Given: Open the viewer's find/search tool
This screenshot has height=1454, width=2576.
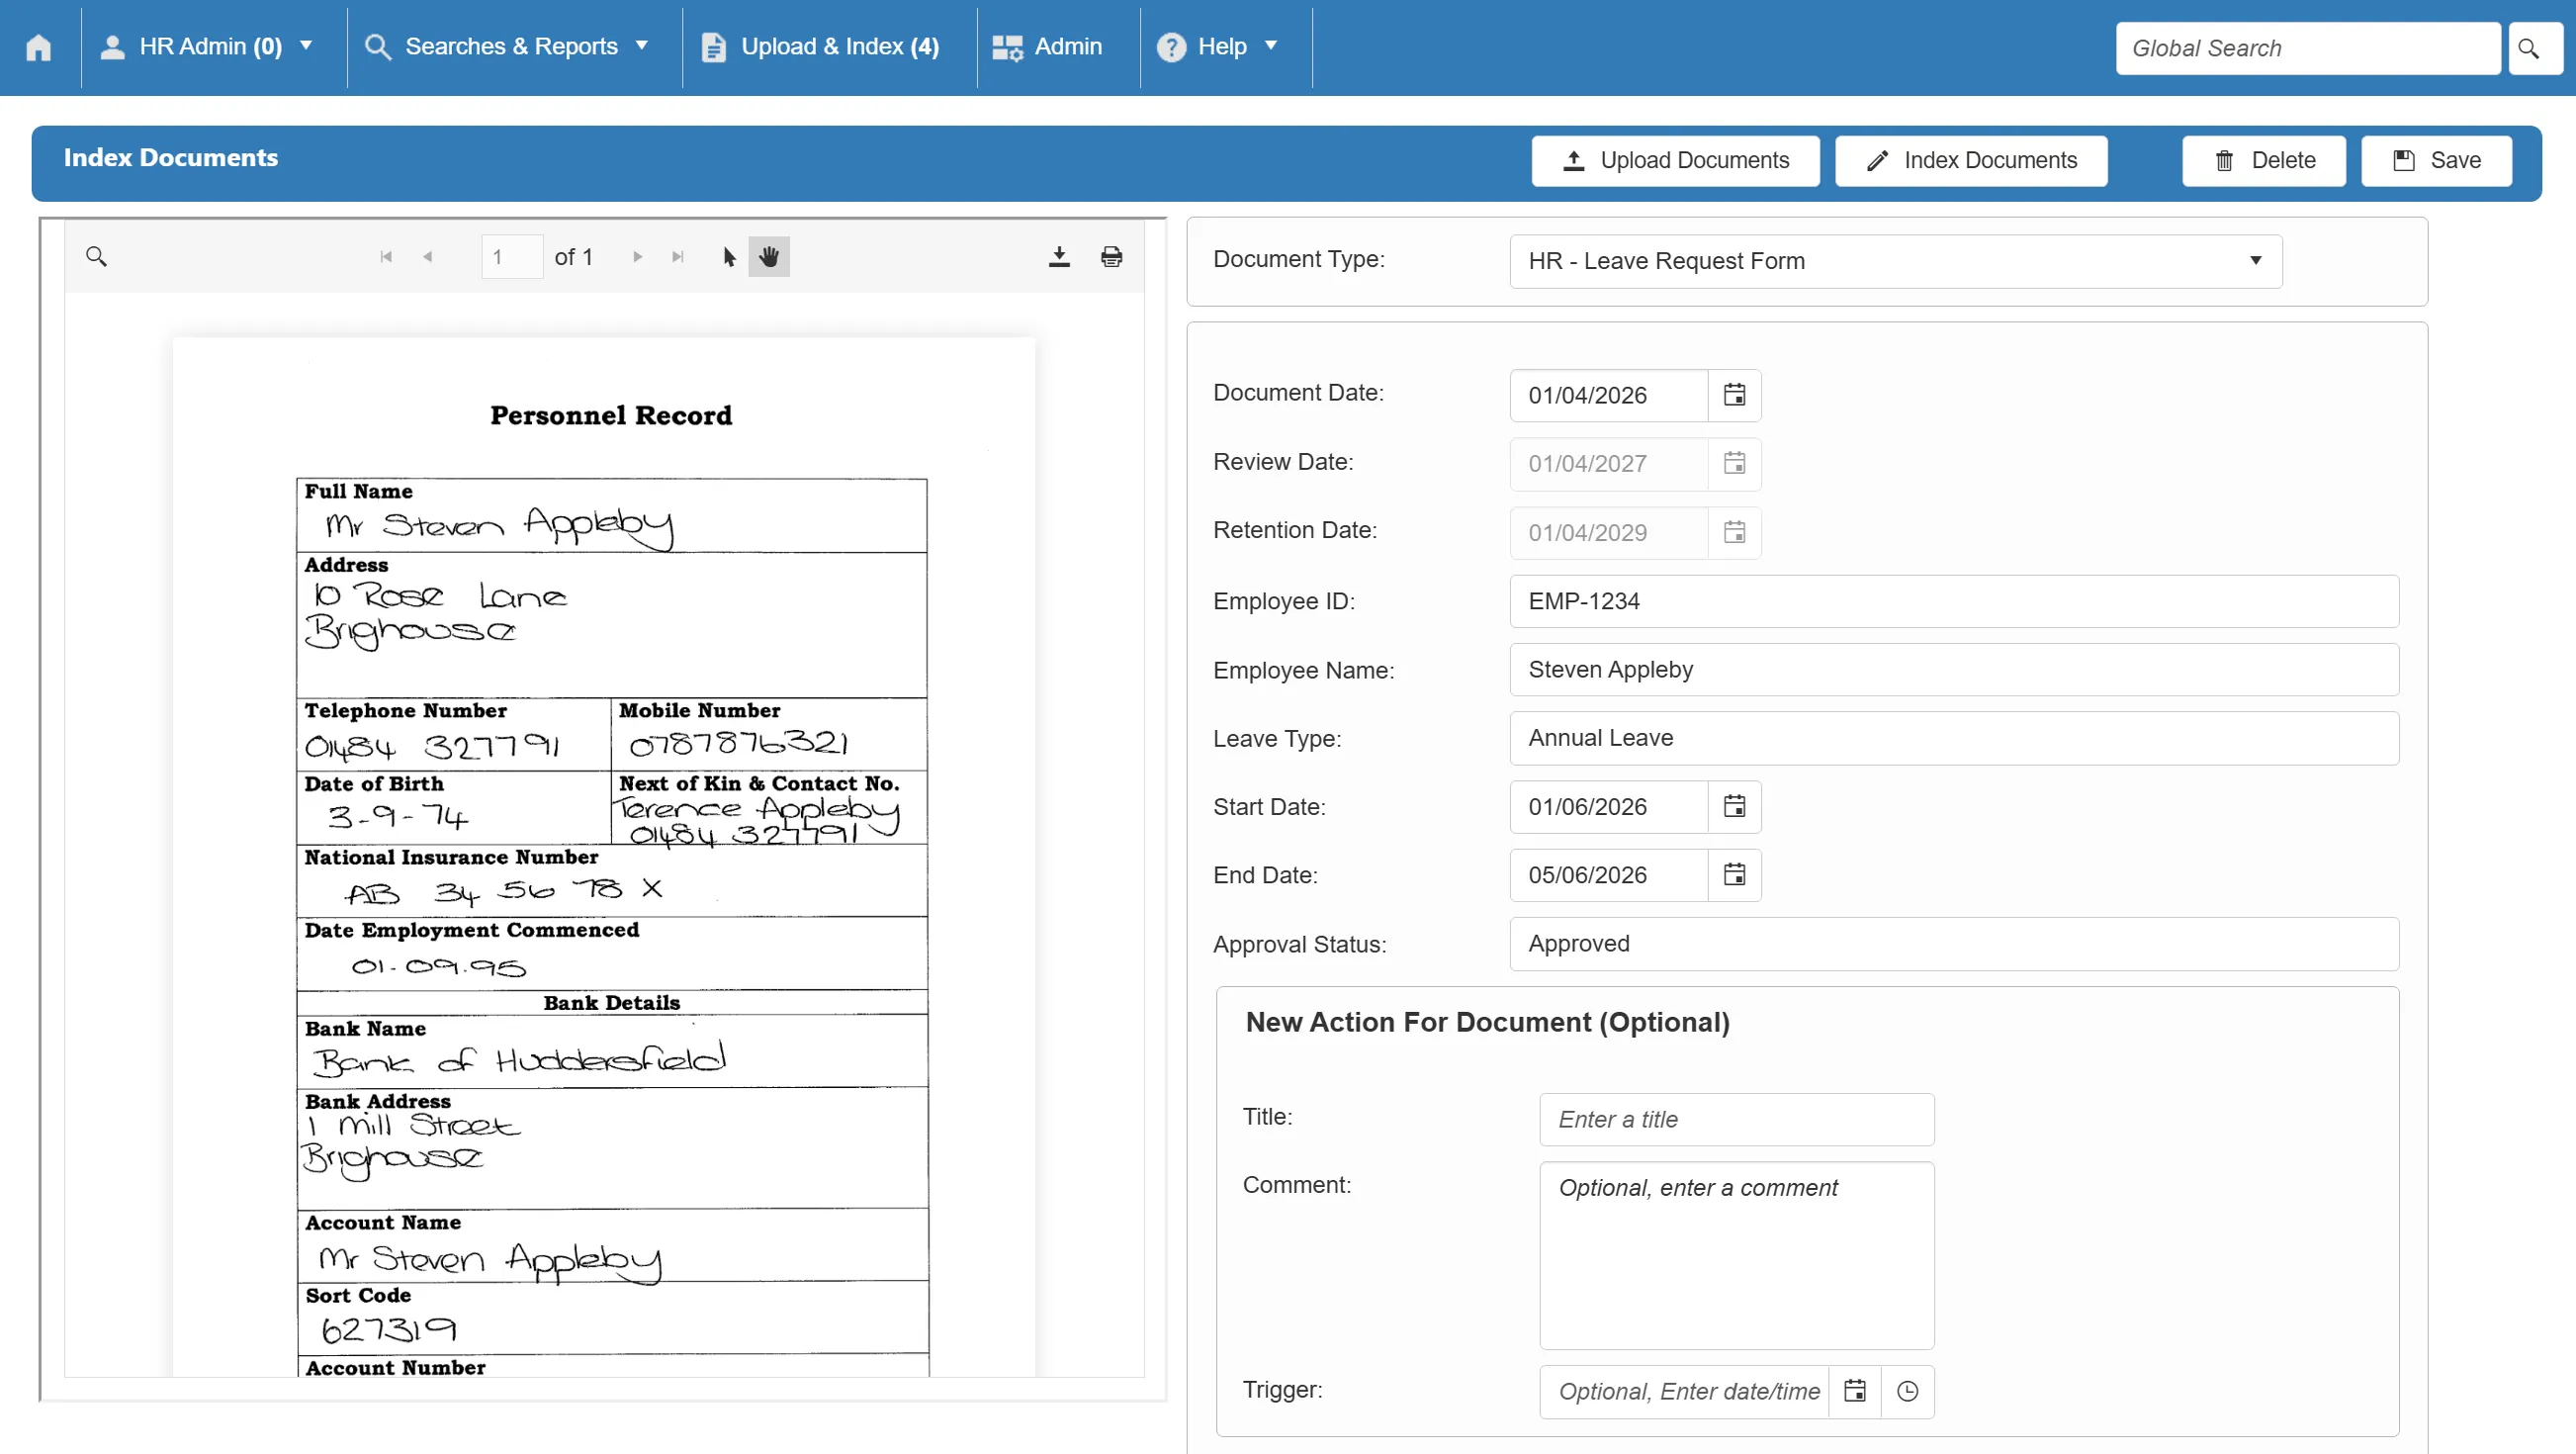Looking at the screenshot, I should 97,257.
